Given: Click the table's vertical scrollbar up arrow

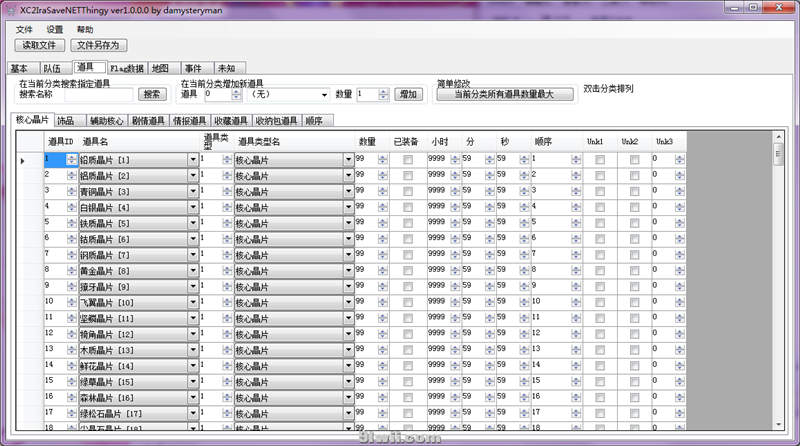Looking at the screenshot, I should pos(778,137).
